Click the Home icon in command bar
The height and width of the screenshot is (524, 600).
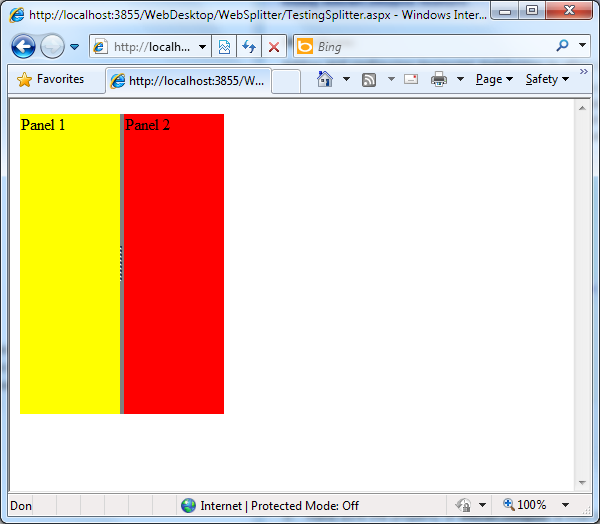click(x=324, y=79)
